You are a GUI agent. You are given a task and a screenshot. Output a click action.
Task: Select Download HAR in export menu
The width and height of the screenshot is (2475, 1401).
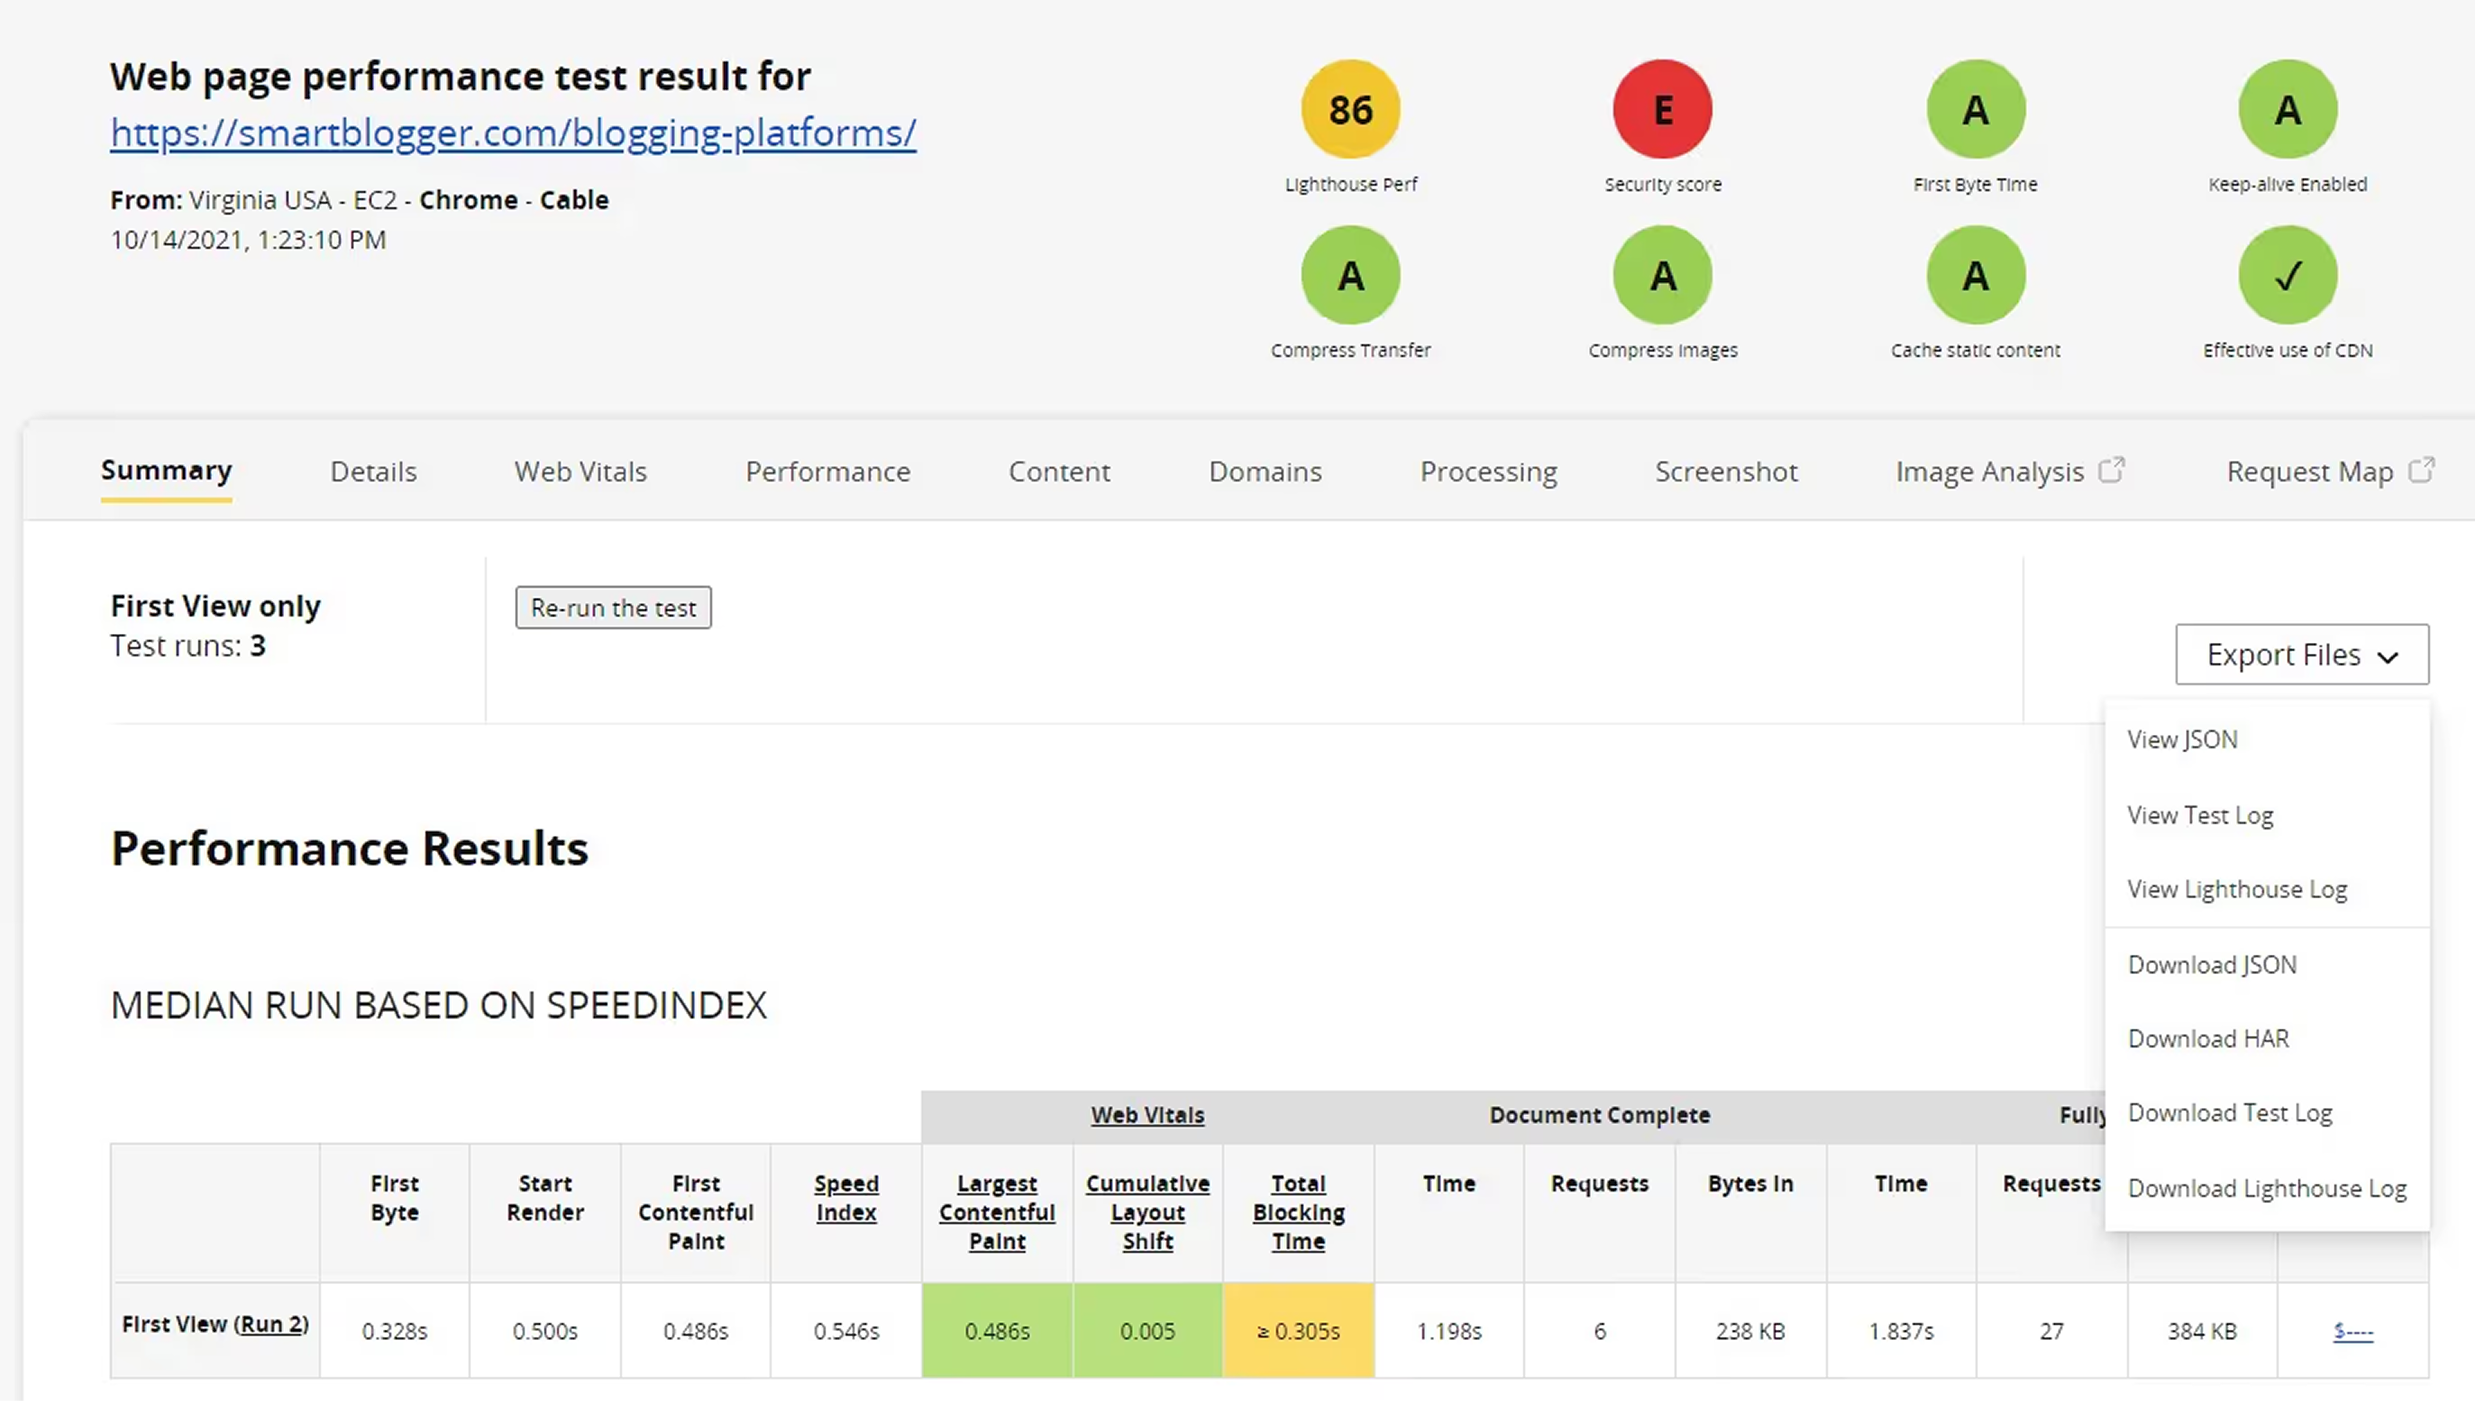click(x=2207, y=1038)
